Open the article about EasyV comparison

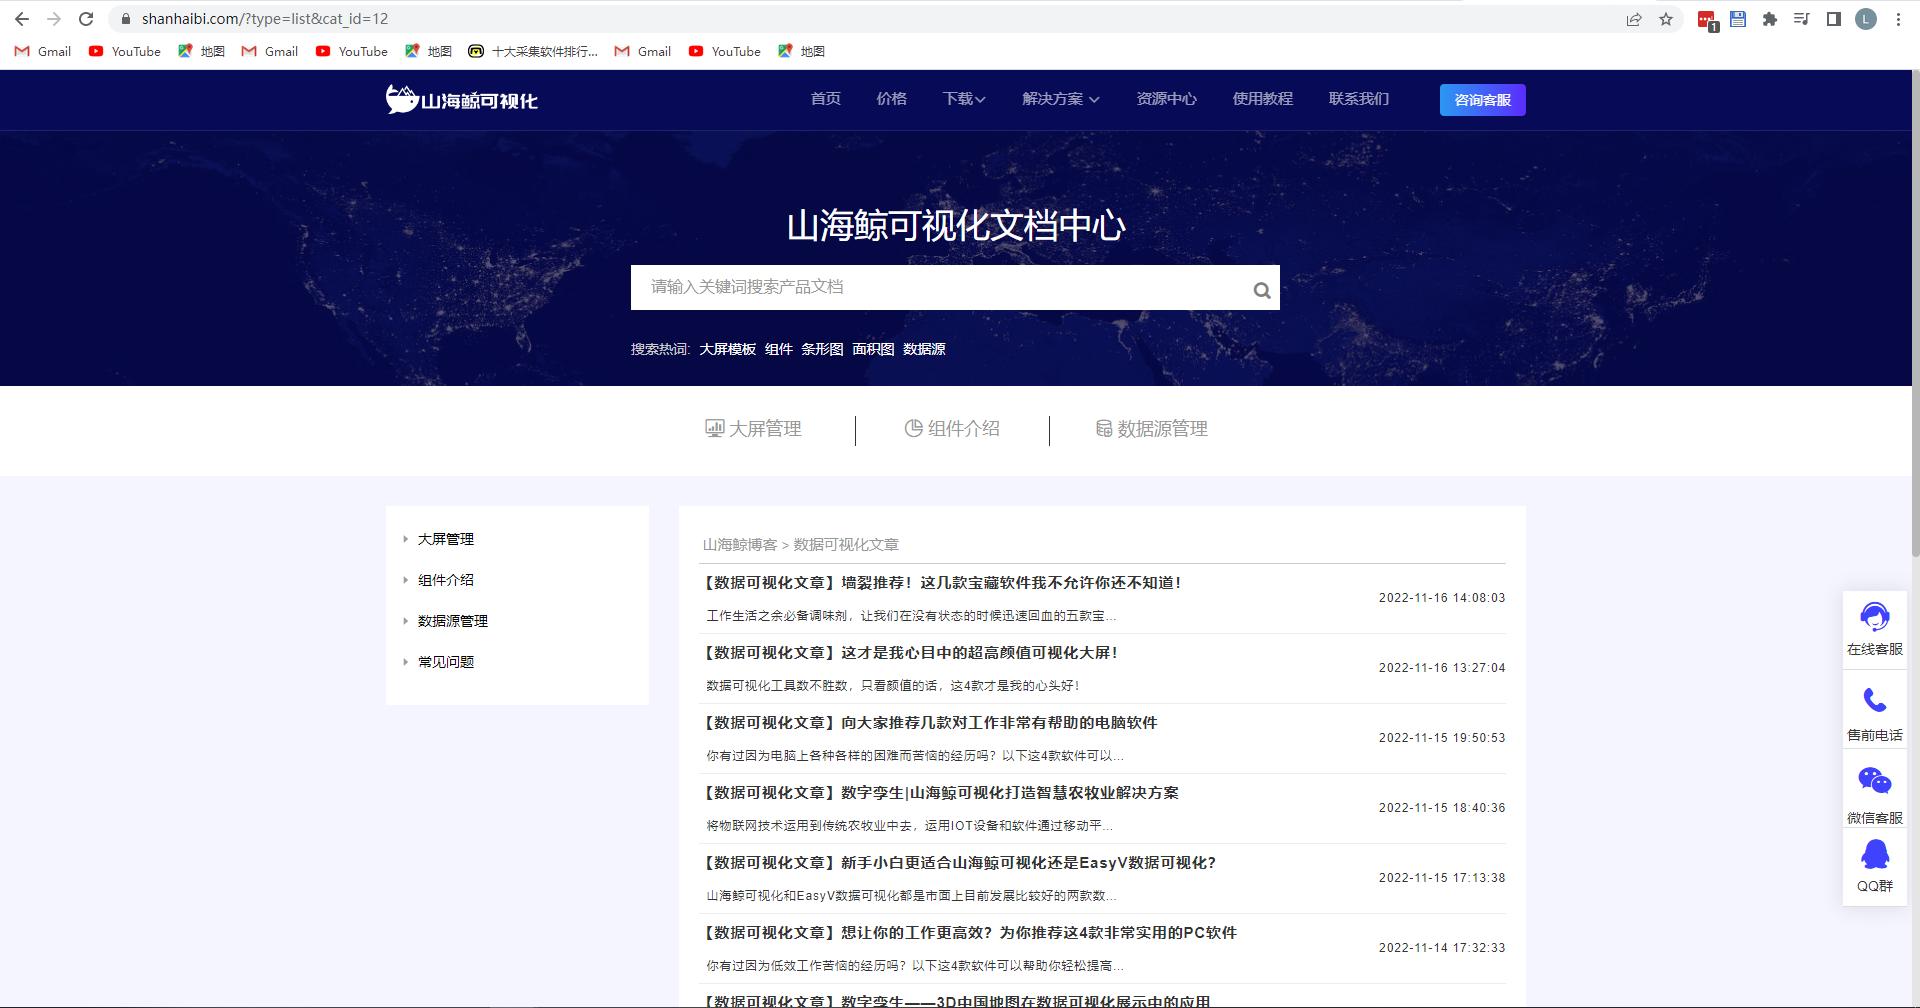tap(958, 862)
